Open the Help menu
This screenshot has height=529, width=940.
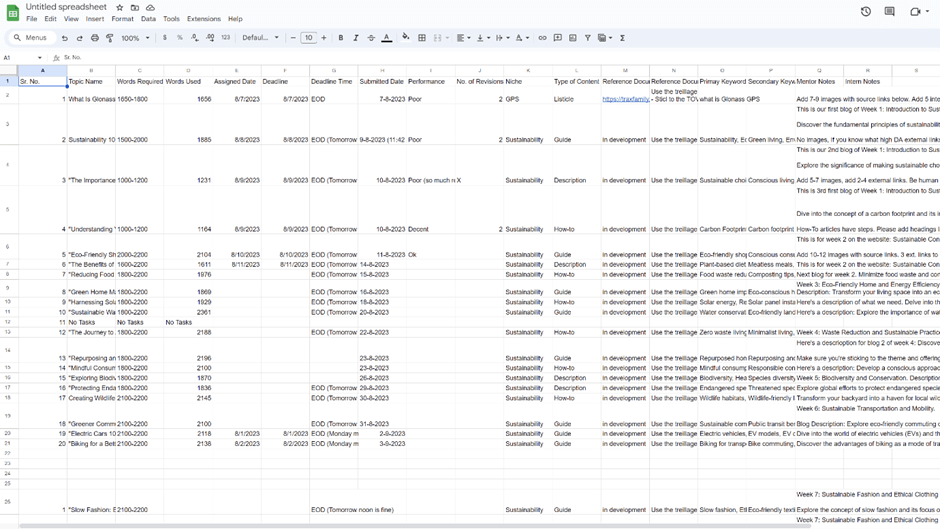point(235,19)
